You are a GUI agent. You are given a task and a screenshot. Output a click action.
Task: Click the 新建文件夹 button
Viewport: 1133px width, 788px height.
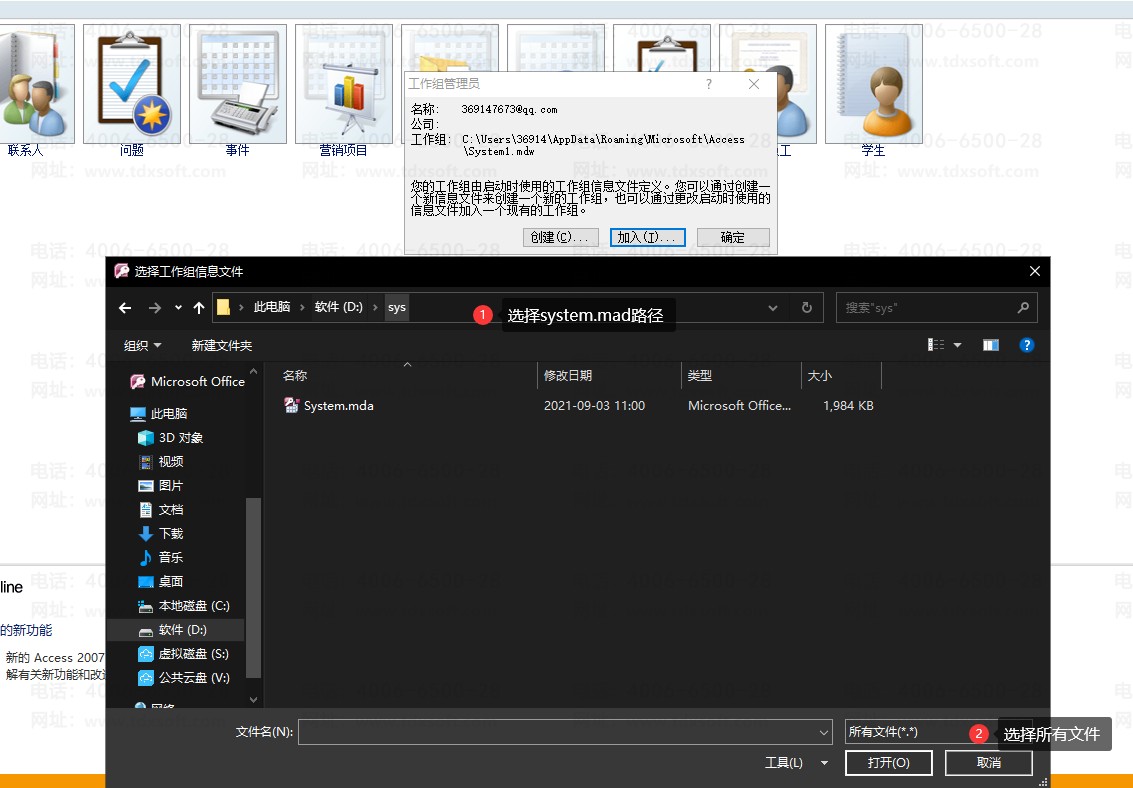[x=222, y=346]
